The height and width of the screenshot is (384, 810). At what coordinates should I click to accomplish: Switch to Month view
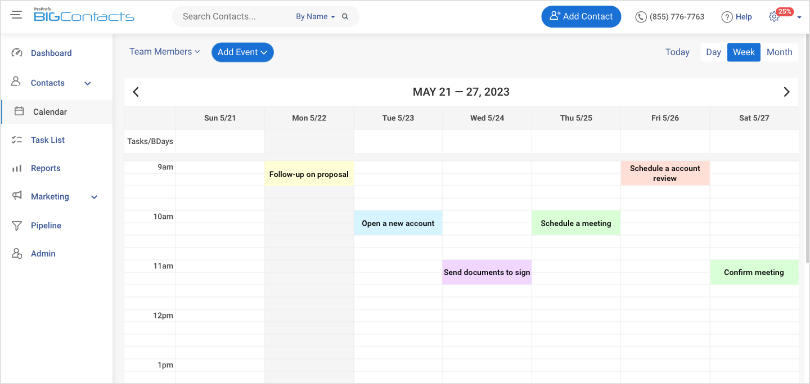[x=779, y=52]
